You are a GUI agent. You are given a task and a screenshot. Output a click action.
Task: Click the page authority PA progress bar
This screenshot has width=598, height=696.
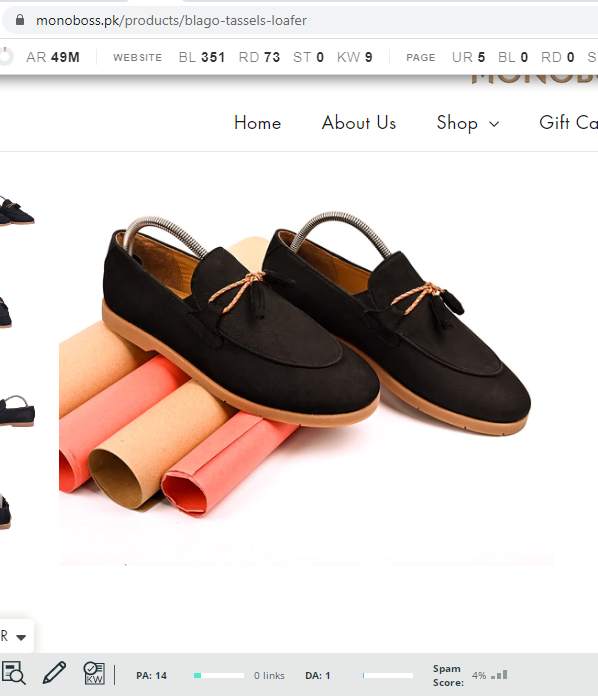[219, 675]
